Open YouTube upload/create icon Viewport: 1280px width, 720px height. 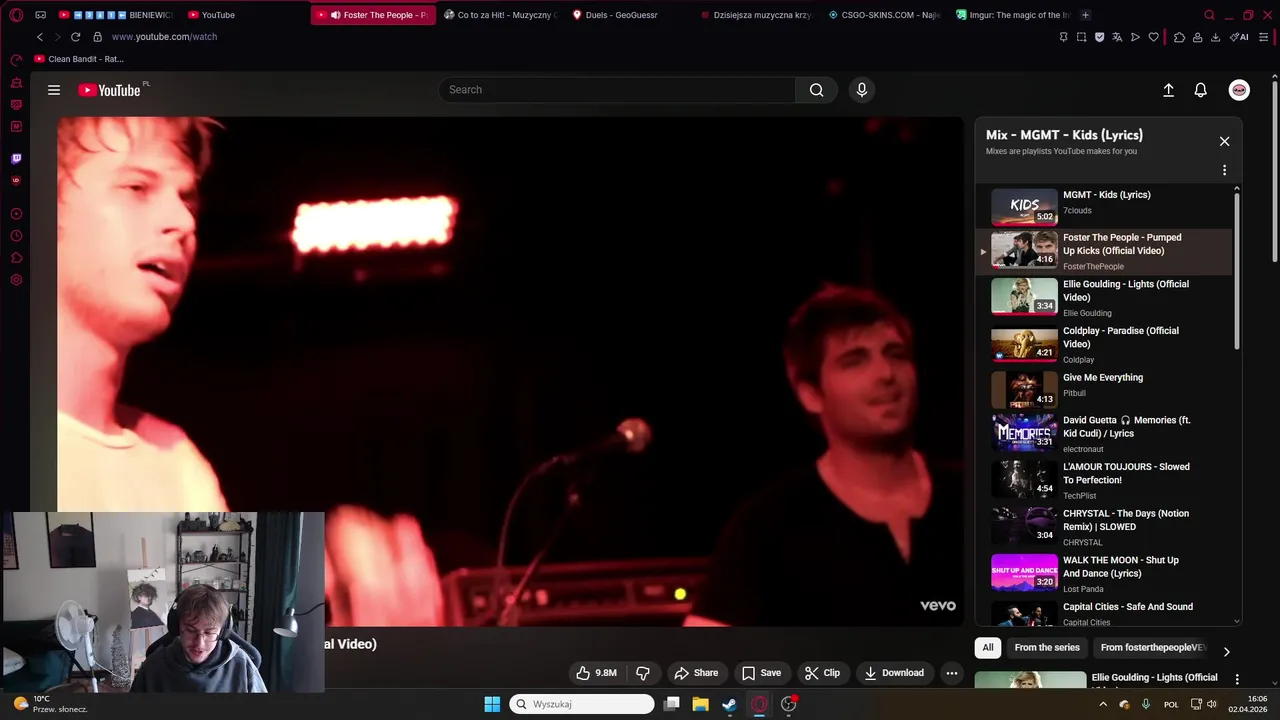1168,90
